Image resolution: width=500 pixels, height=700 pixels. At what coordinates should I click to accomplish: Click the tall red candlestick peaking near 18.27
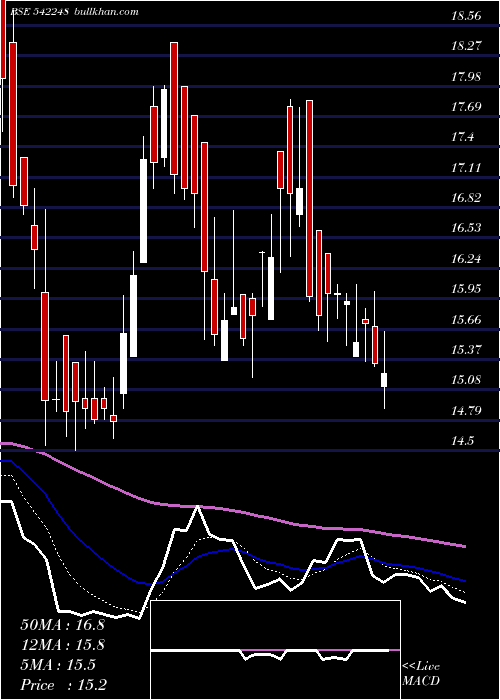click(174, 108)
